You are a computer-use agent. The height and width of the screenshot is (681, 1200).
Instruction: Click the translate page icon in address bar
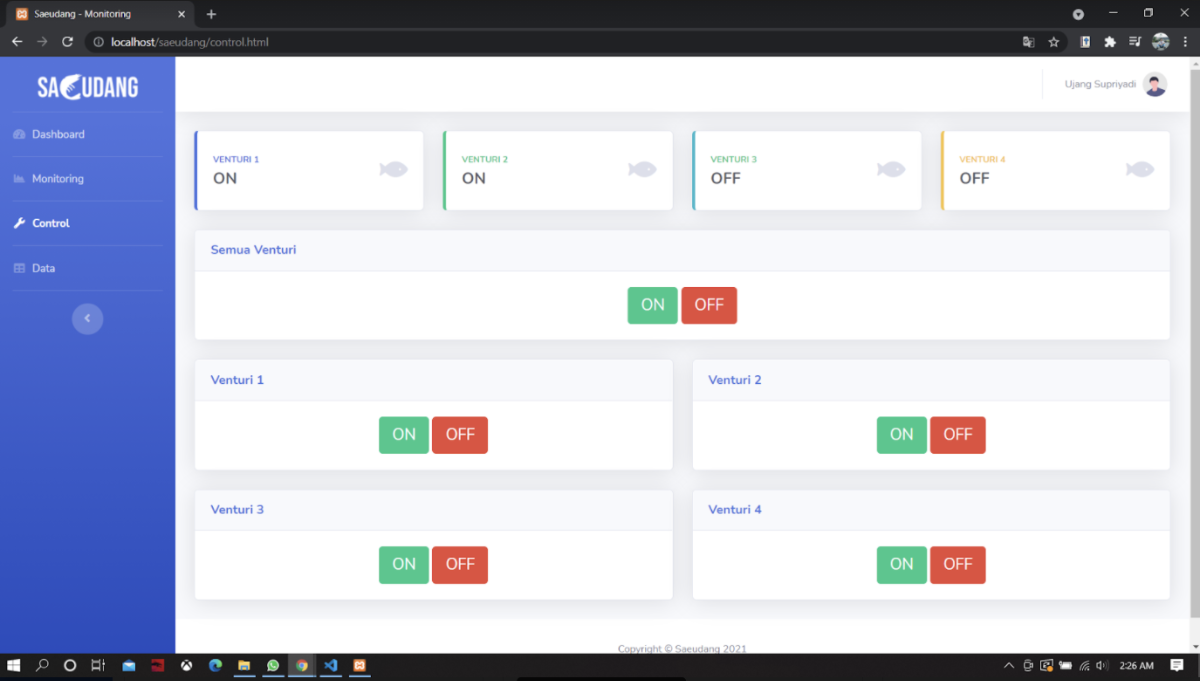pos(1028,42)
